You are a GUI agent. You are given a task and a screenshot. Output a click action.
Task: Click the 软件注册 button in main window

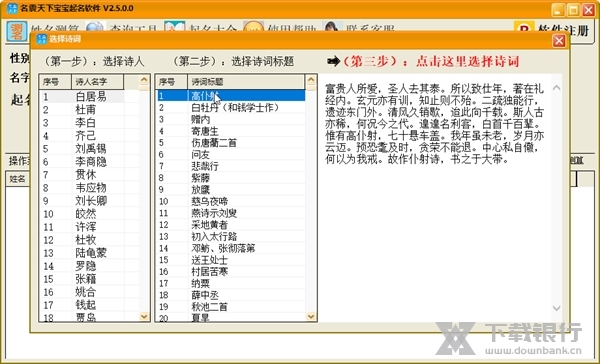(552, 30)
